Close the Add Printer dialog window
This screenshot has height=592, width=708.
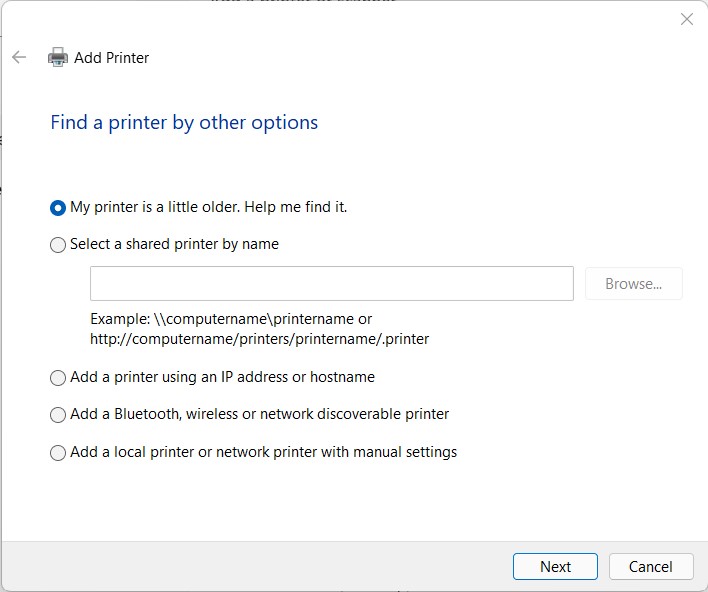[687, 19]
